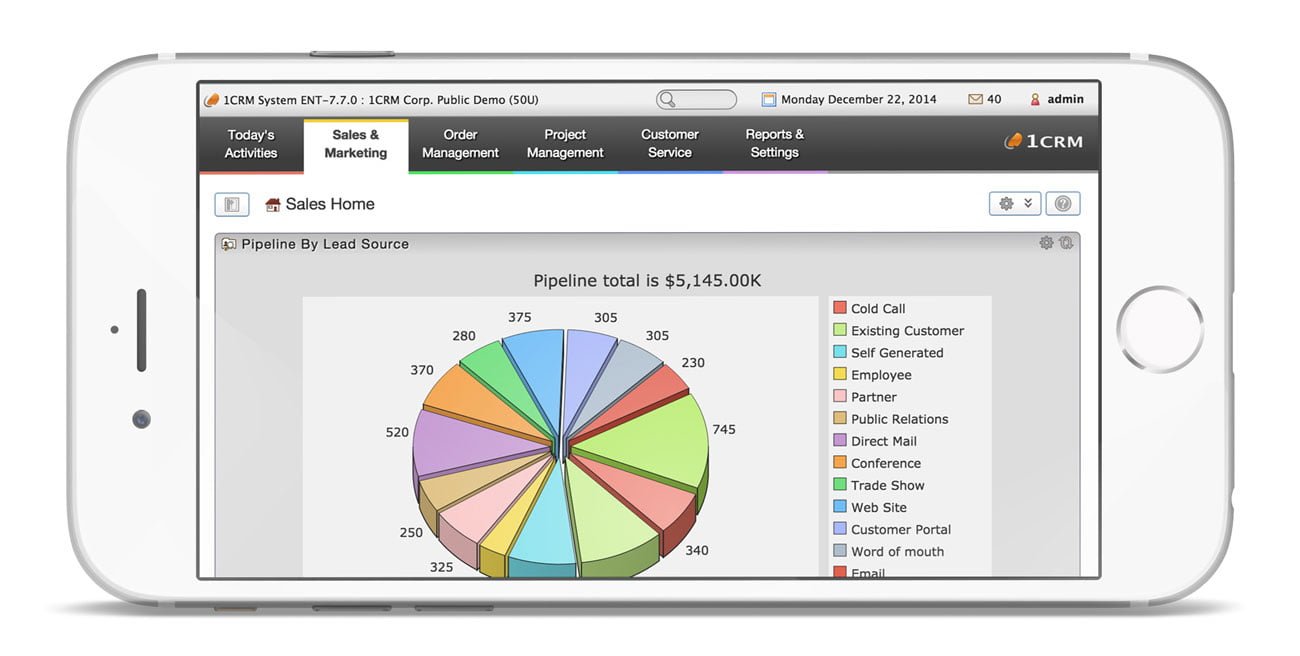Click the admin user link
This screenshot has width=1300, height=656.
click(x=1066, y=100)
